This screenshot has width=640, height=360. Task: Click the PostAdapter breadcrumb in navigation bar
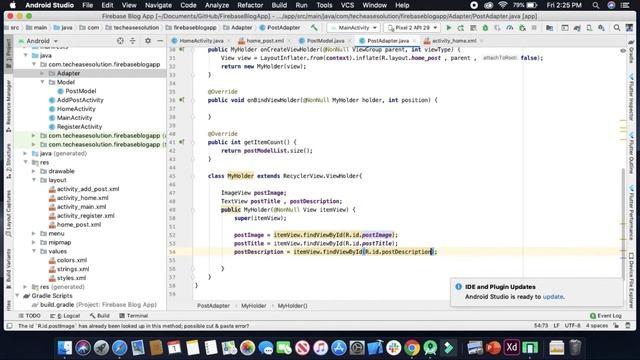280,28
